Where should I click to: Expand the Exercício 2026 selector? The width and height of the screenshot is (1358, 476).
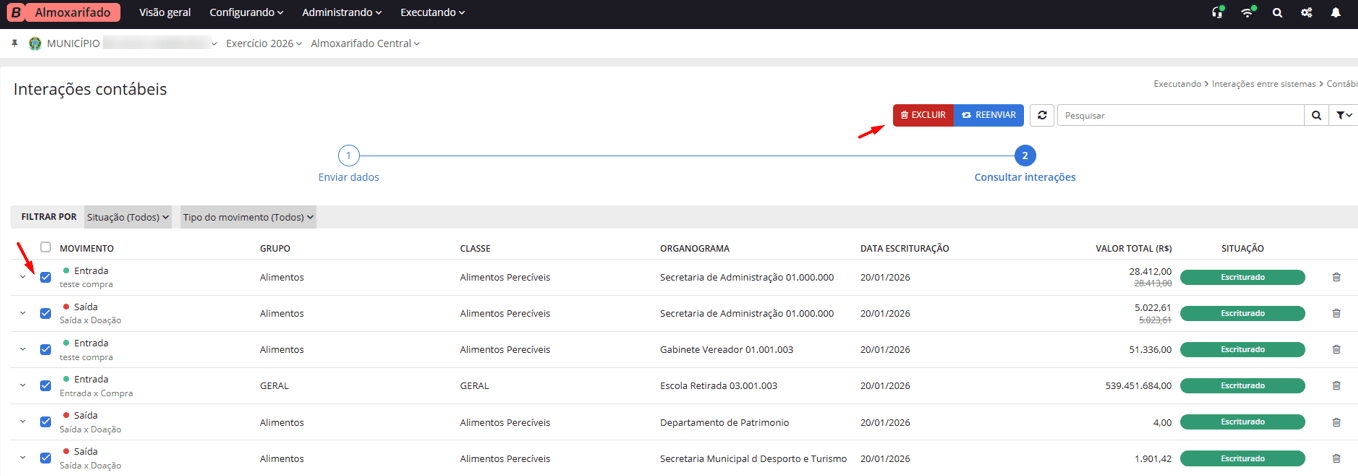(264, 44)
